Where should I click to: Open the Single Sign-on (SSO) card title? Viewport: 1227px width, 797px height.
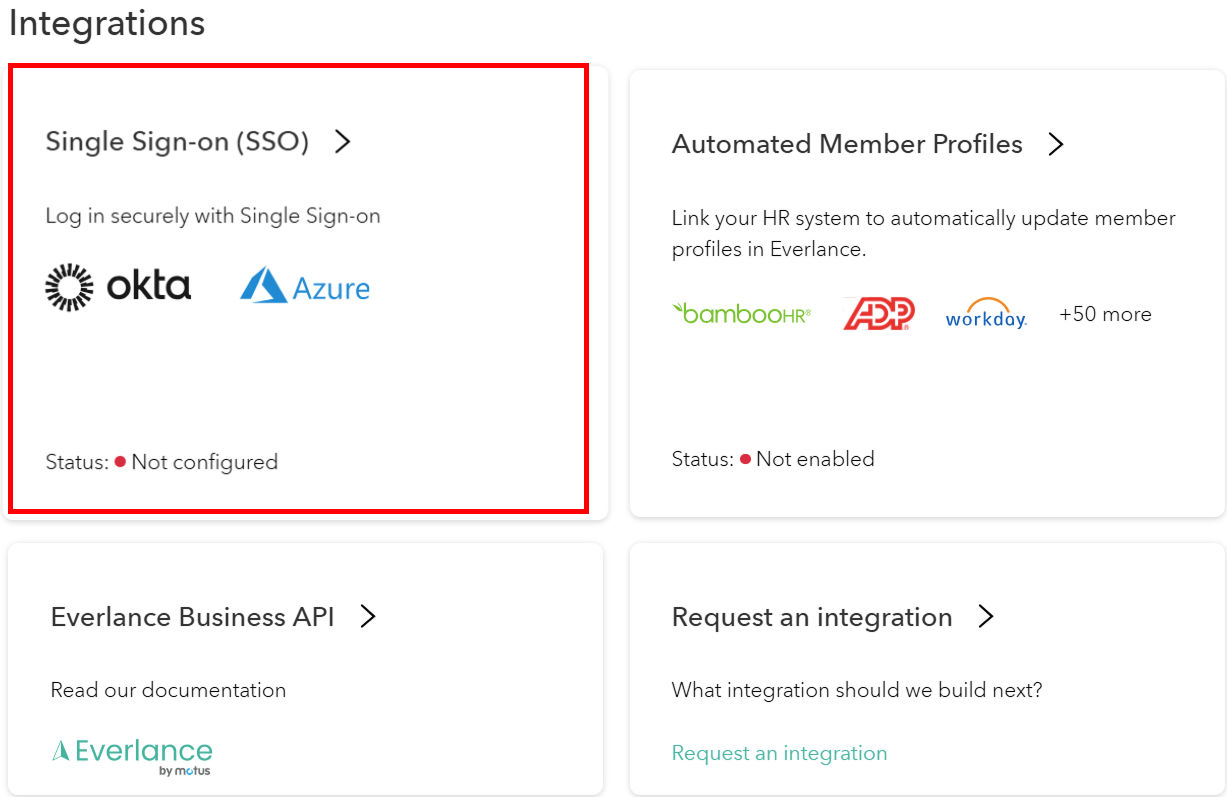(x=177, y=142)
